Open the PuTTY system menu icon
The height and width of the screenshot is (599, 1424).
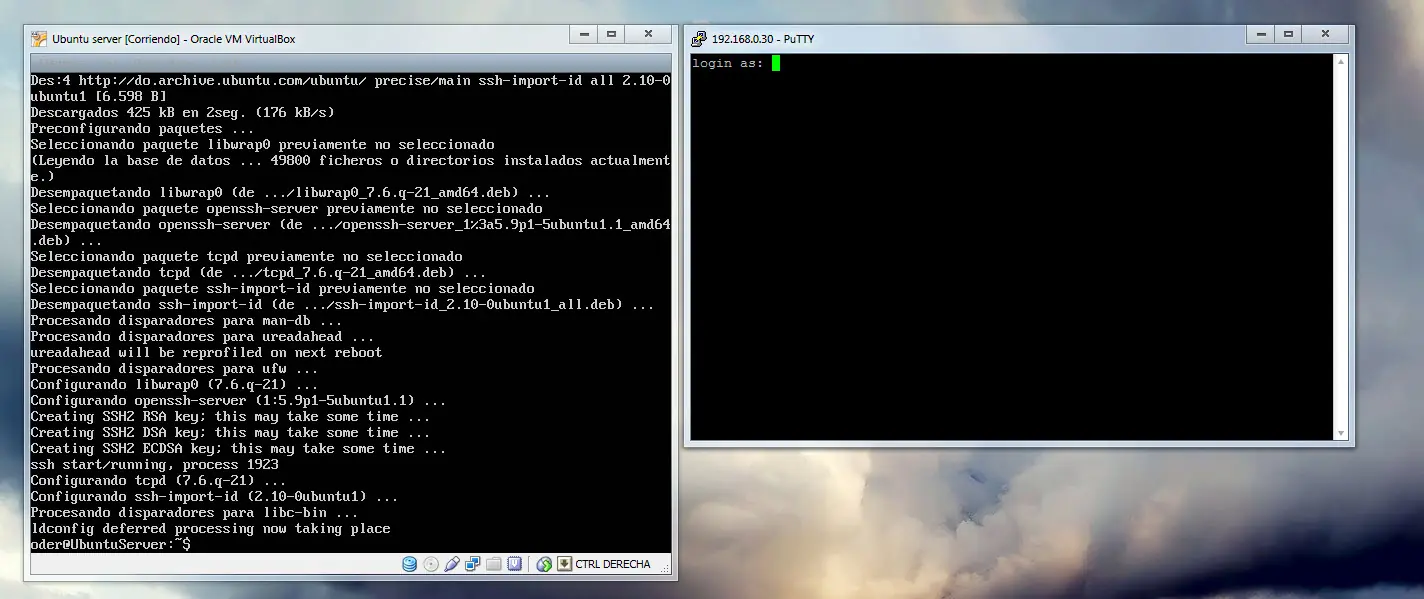tap(699, 39)
